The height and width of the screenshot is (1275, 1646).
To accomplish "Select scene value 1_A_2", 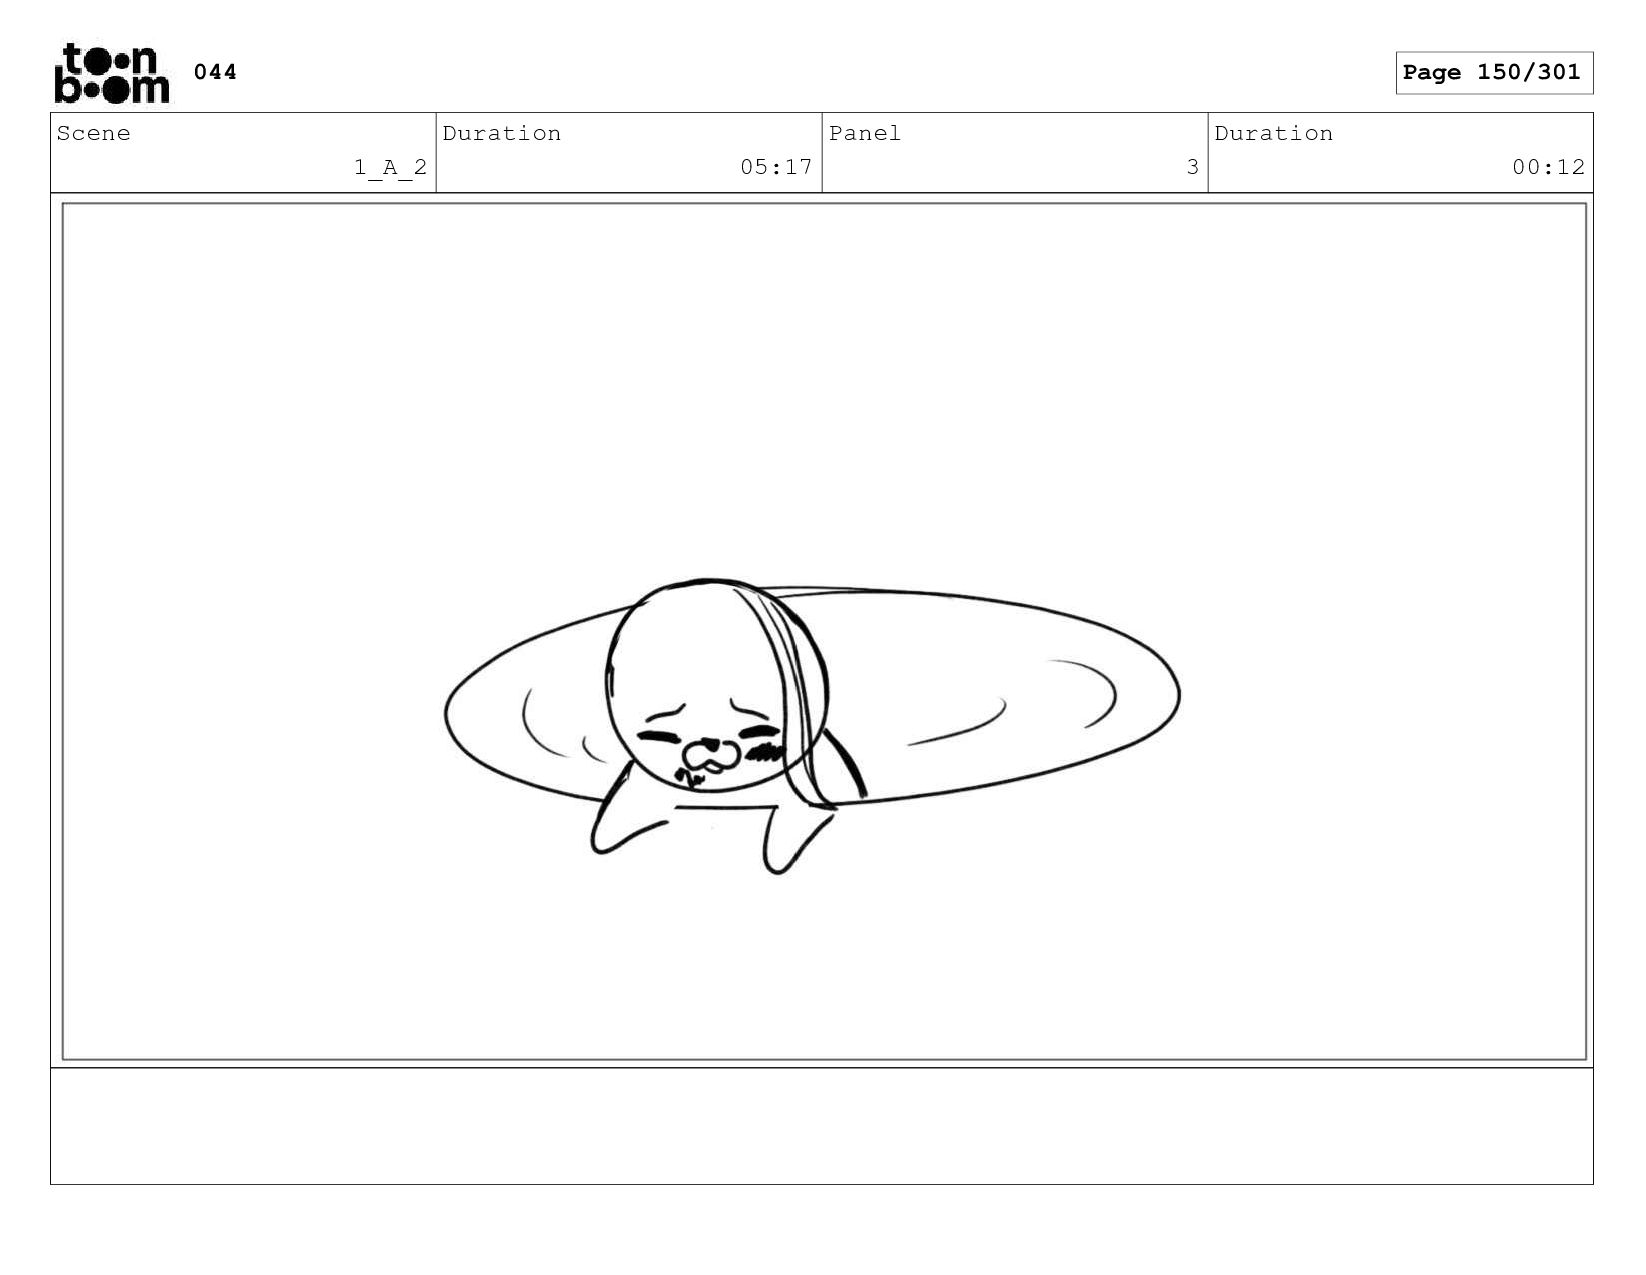I will tap(390, 167).
